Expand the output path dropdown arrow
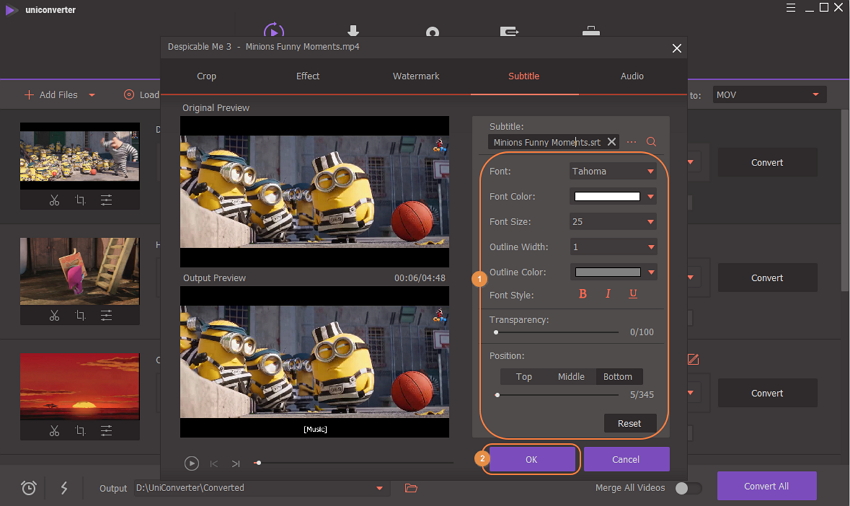This screenshot has width=850, height=506. point(379,488)
